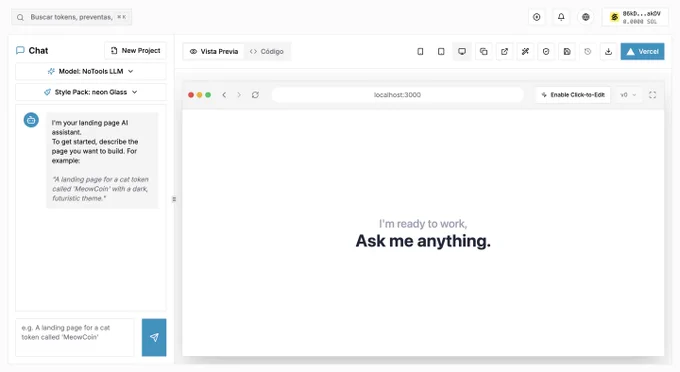
Task: Enter fullscreen preview with expand icon
Action: click(x=652, y=95)
